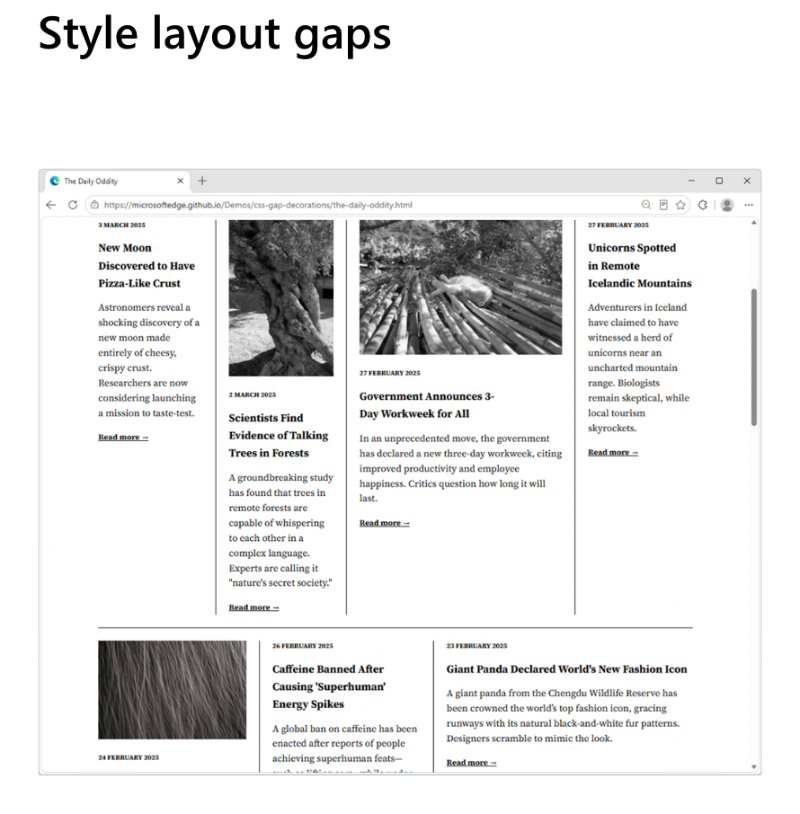Screen dimensions: 800x814
Task: Open Read more under 3-Day Workweek article
Action: coord(384,523)
